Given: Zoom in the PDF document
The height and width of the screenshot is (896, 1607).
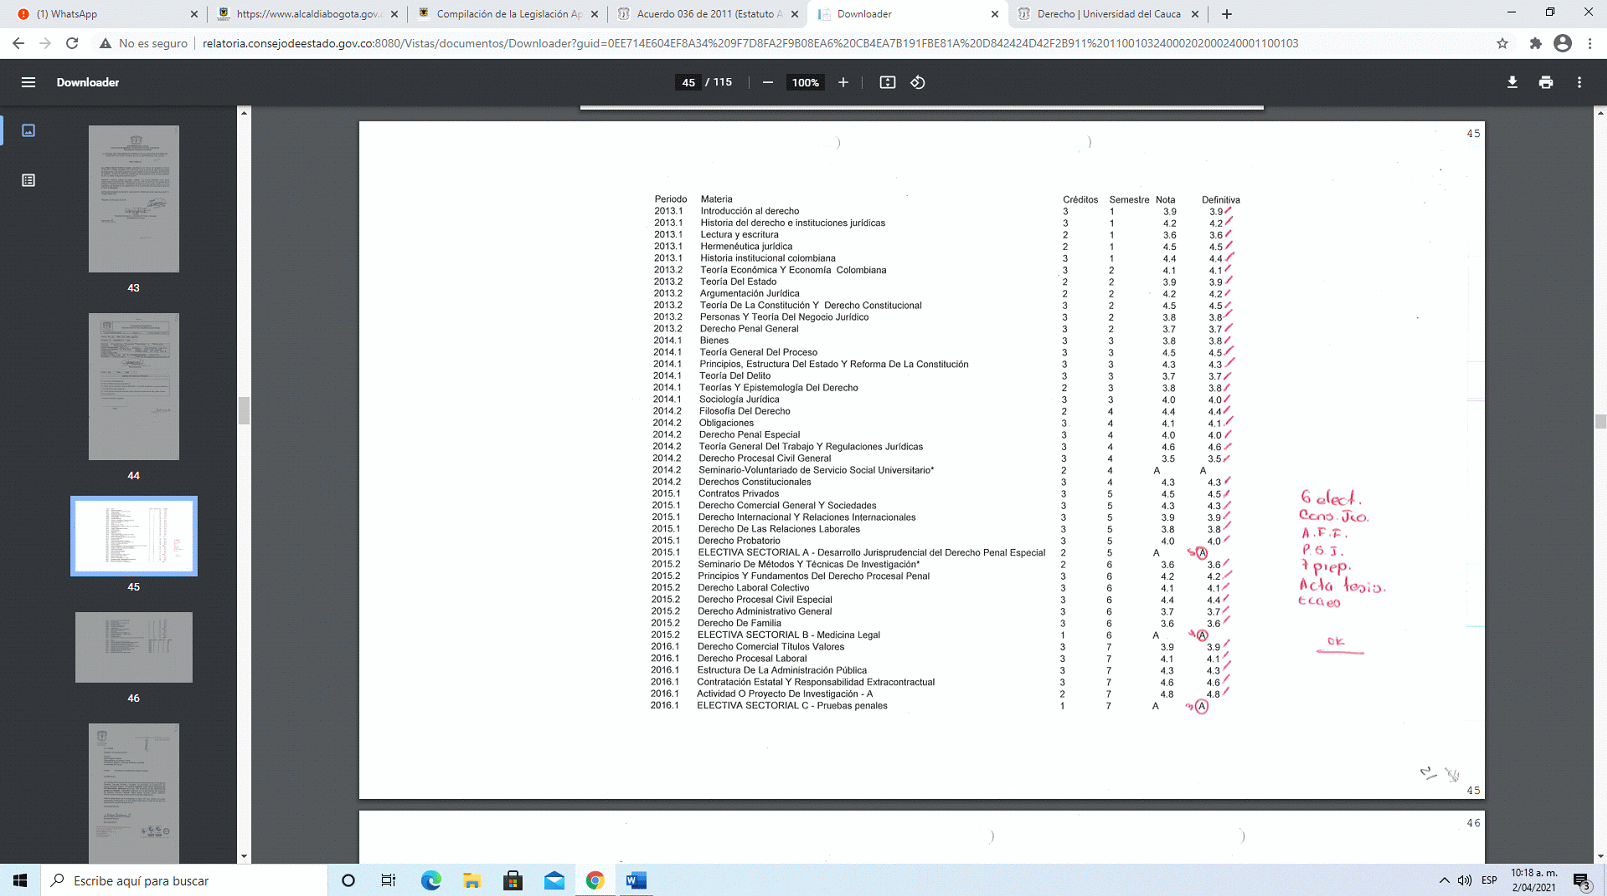Looking at the screenshot, I should [843, 82].
